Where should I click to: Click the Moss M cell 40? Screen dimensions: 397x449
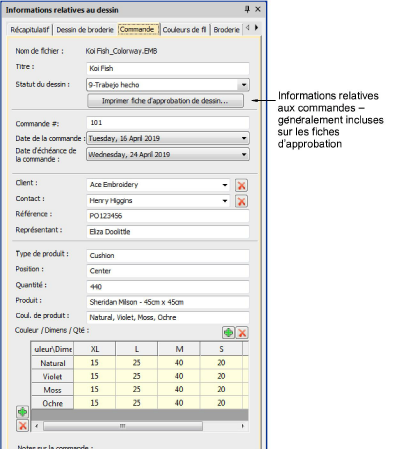[x=179, y=389]
